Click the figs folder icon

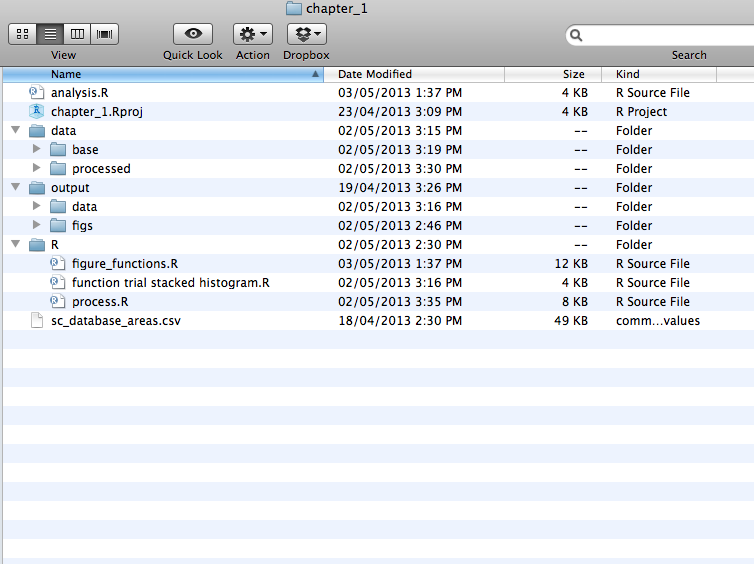point(58,226)
